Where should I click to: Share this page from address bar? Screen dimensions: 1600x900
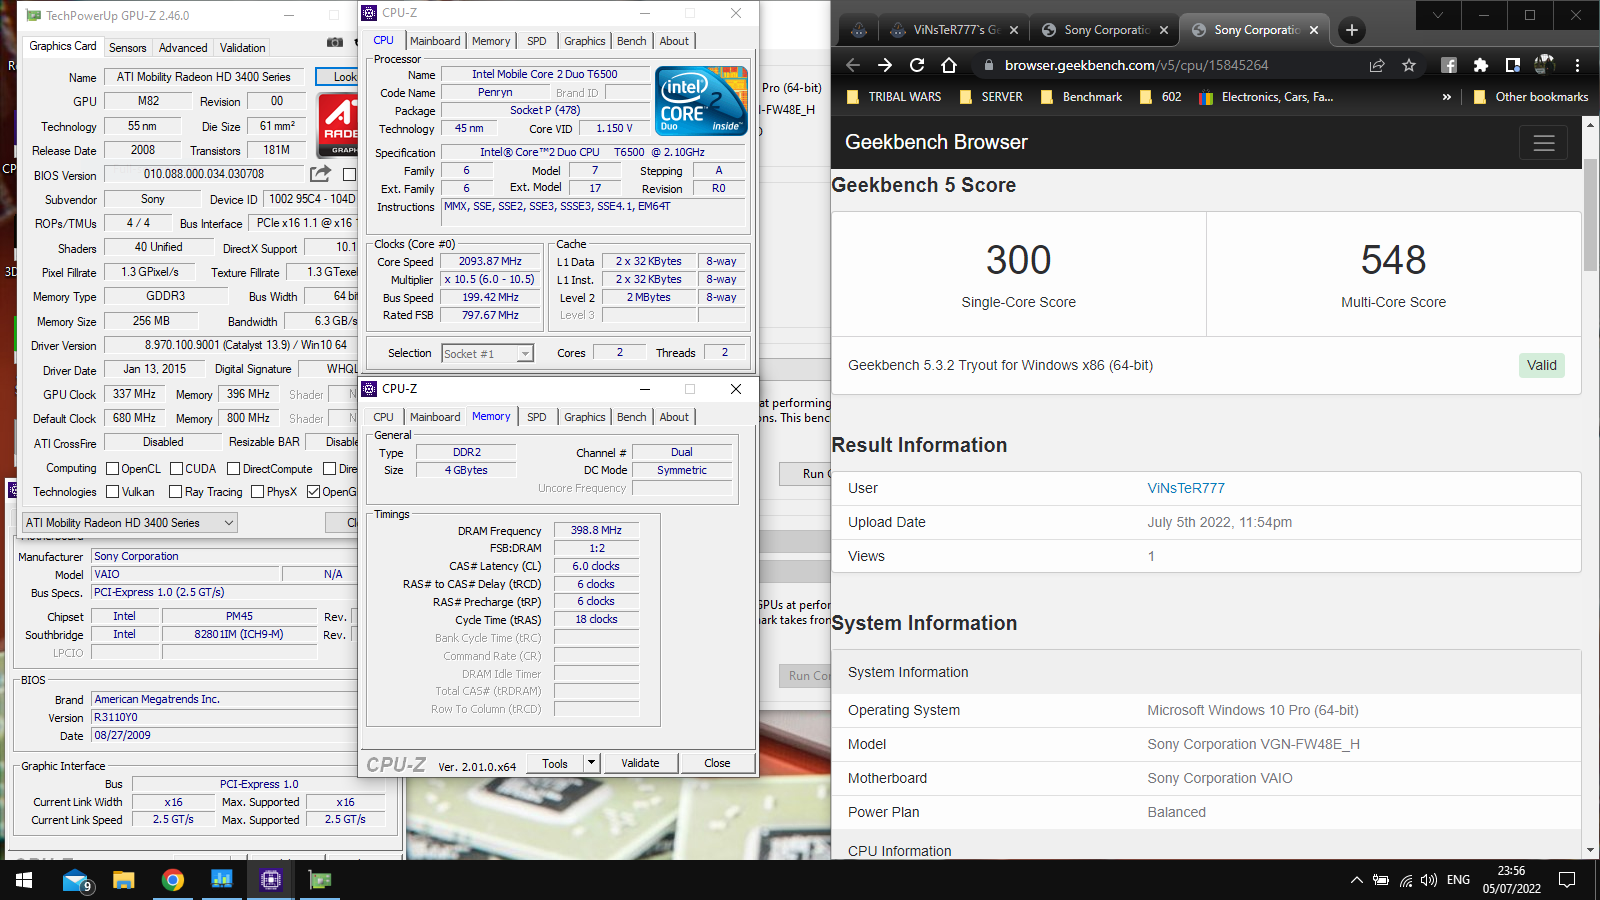point(1377,65)
